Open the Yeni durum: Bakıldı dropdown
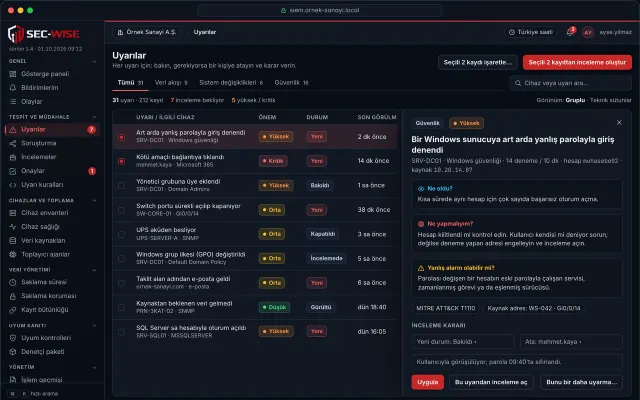Viewport: 640px width, 400px height. click(463, 342)
